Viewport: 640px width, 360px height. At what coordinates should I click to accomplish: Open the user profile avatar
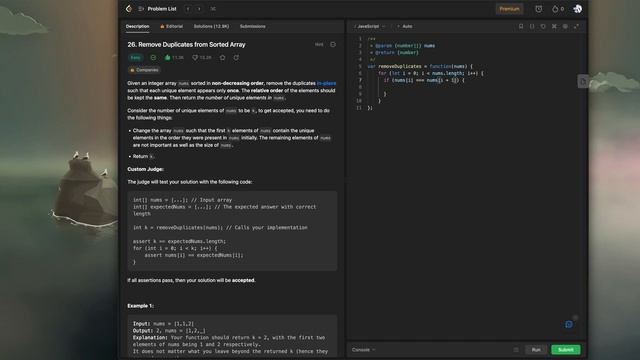577,9
